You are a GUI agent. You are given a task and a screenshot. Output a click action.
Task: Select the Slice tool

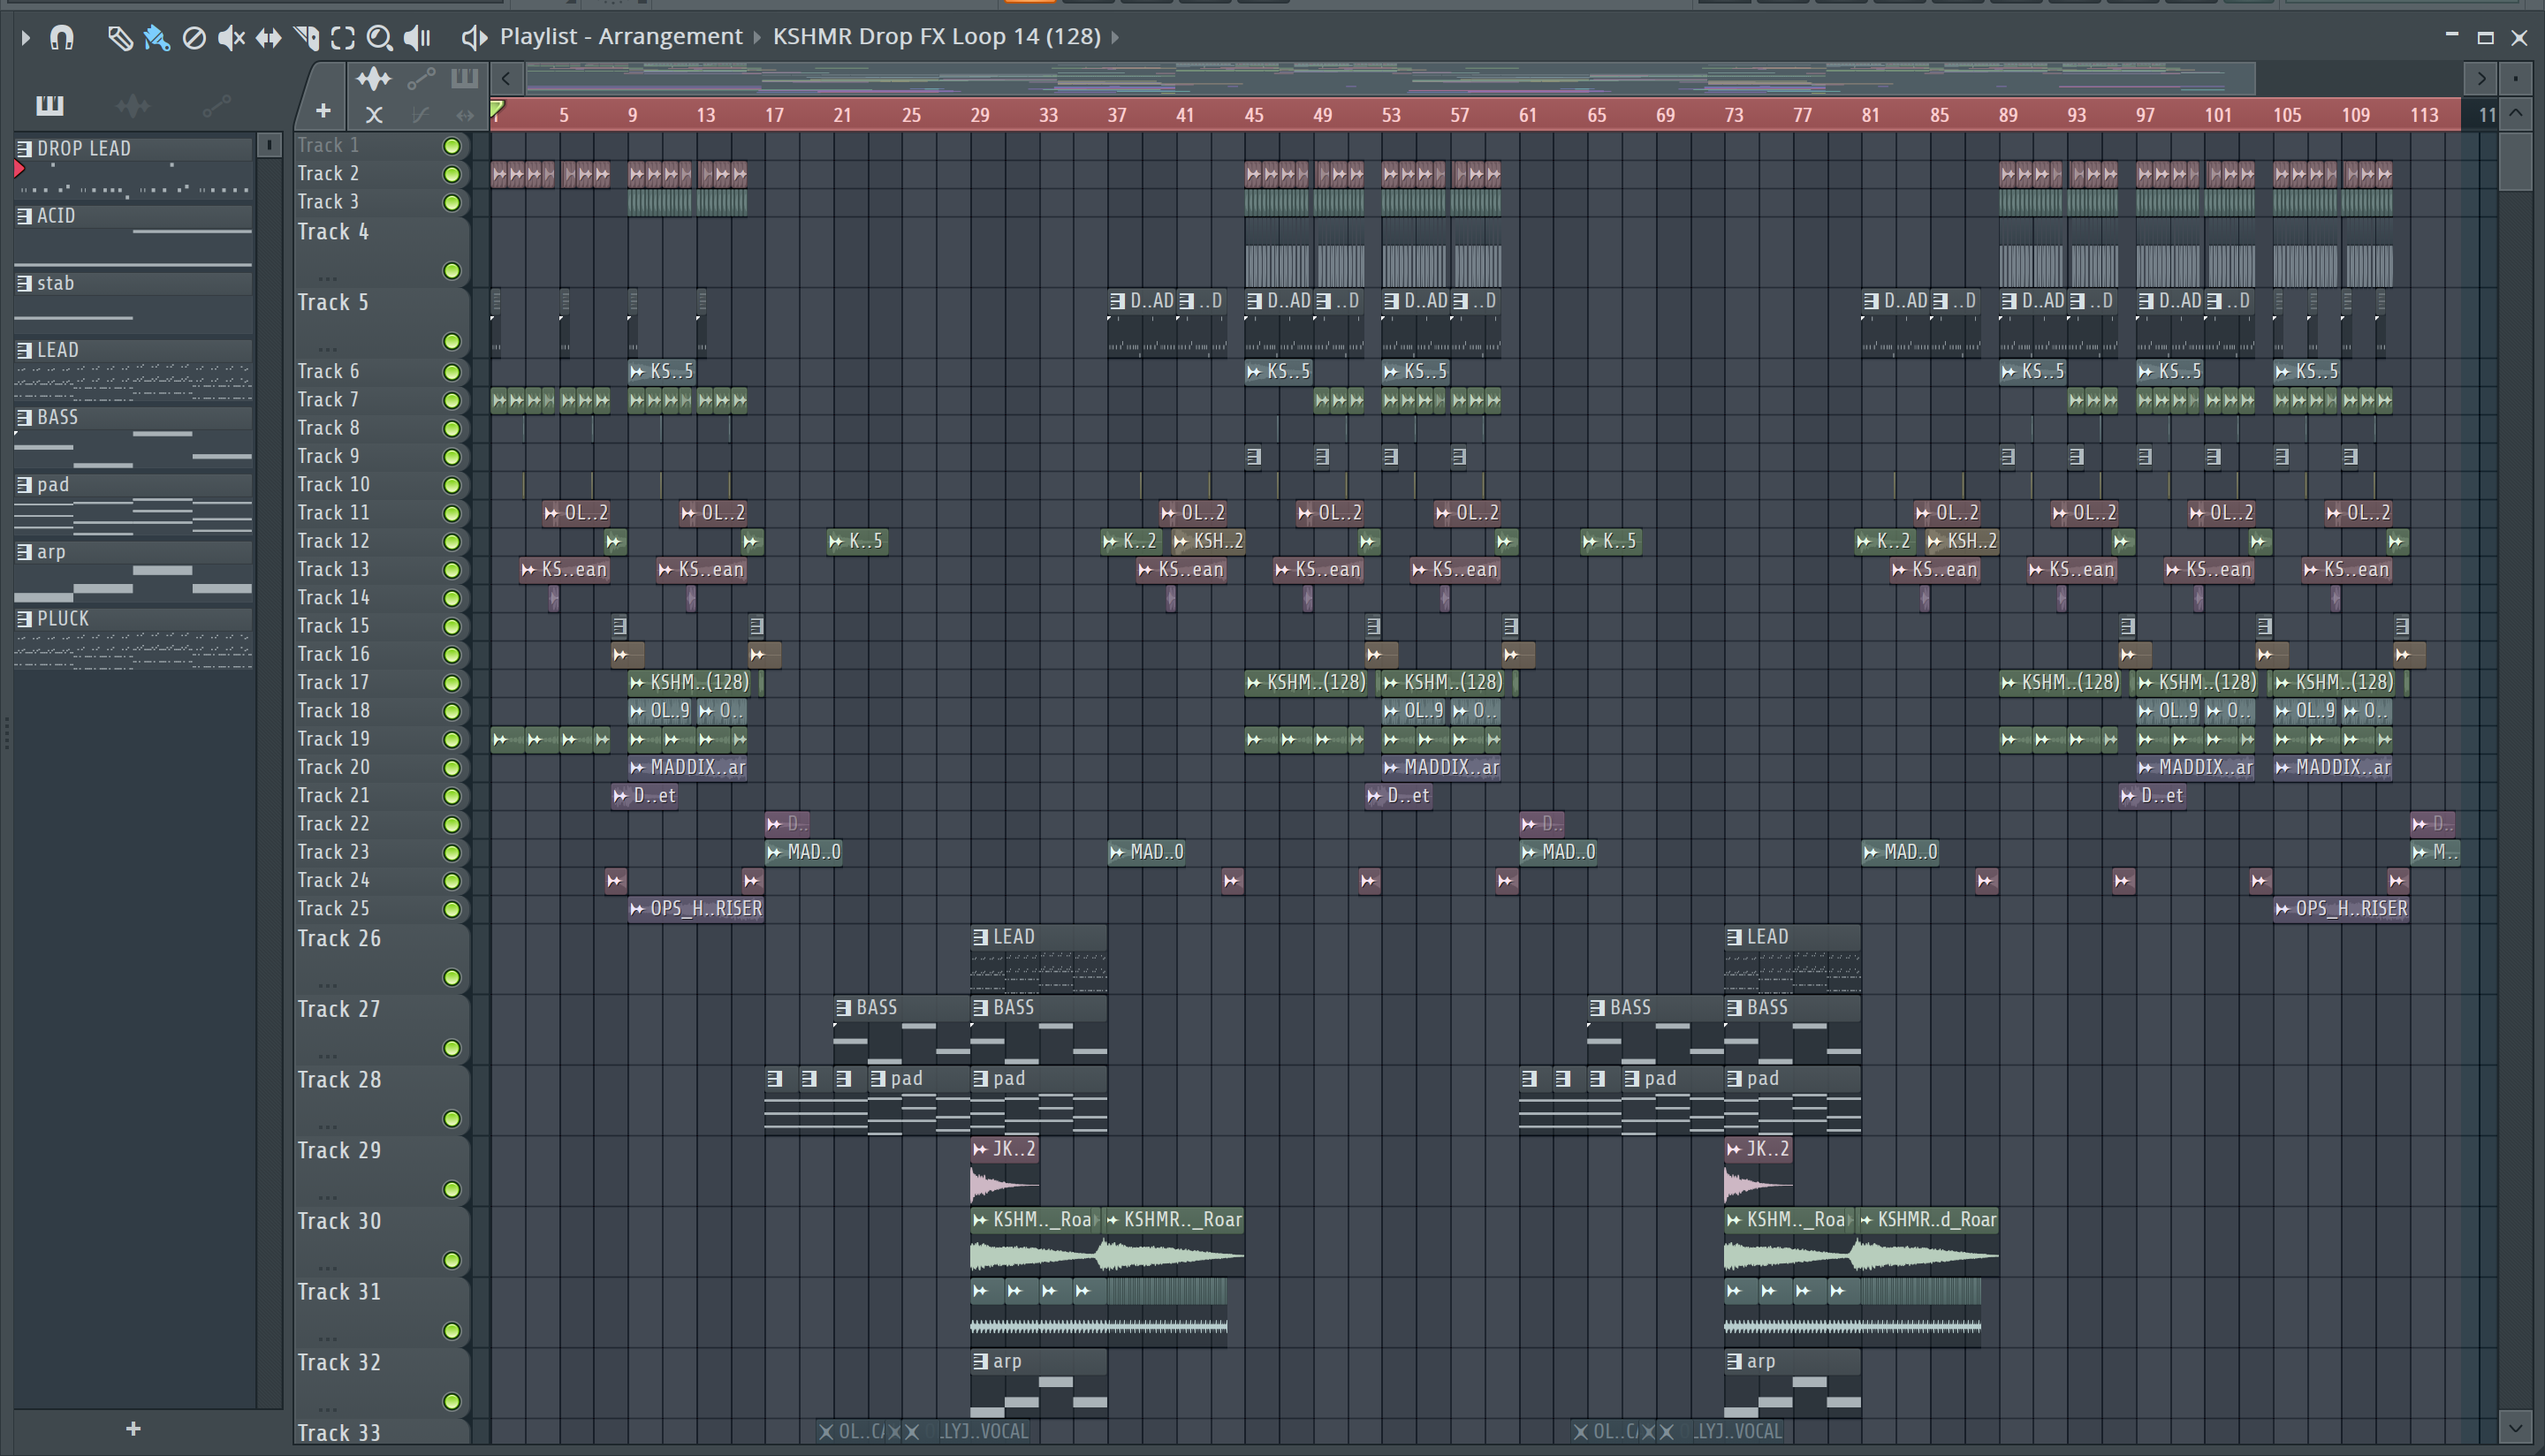pos(306,38)
